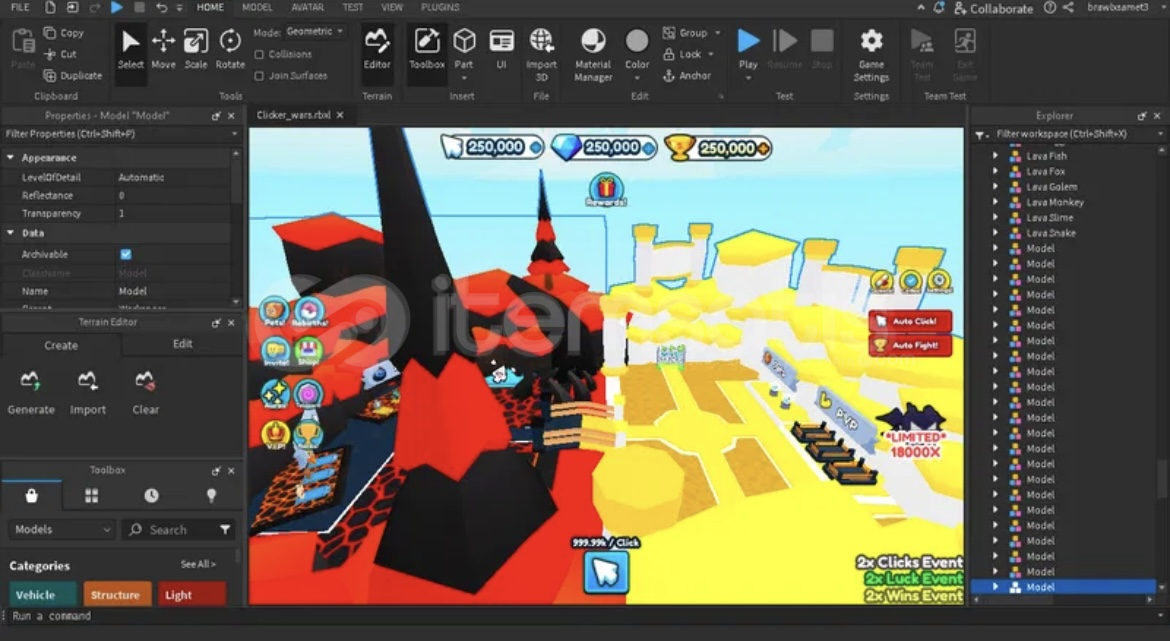1170x641 pixels.
Task: Collapse the Appearance properties section
Action: (x=10, y=158)
